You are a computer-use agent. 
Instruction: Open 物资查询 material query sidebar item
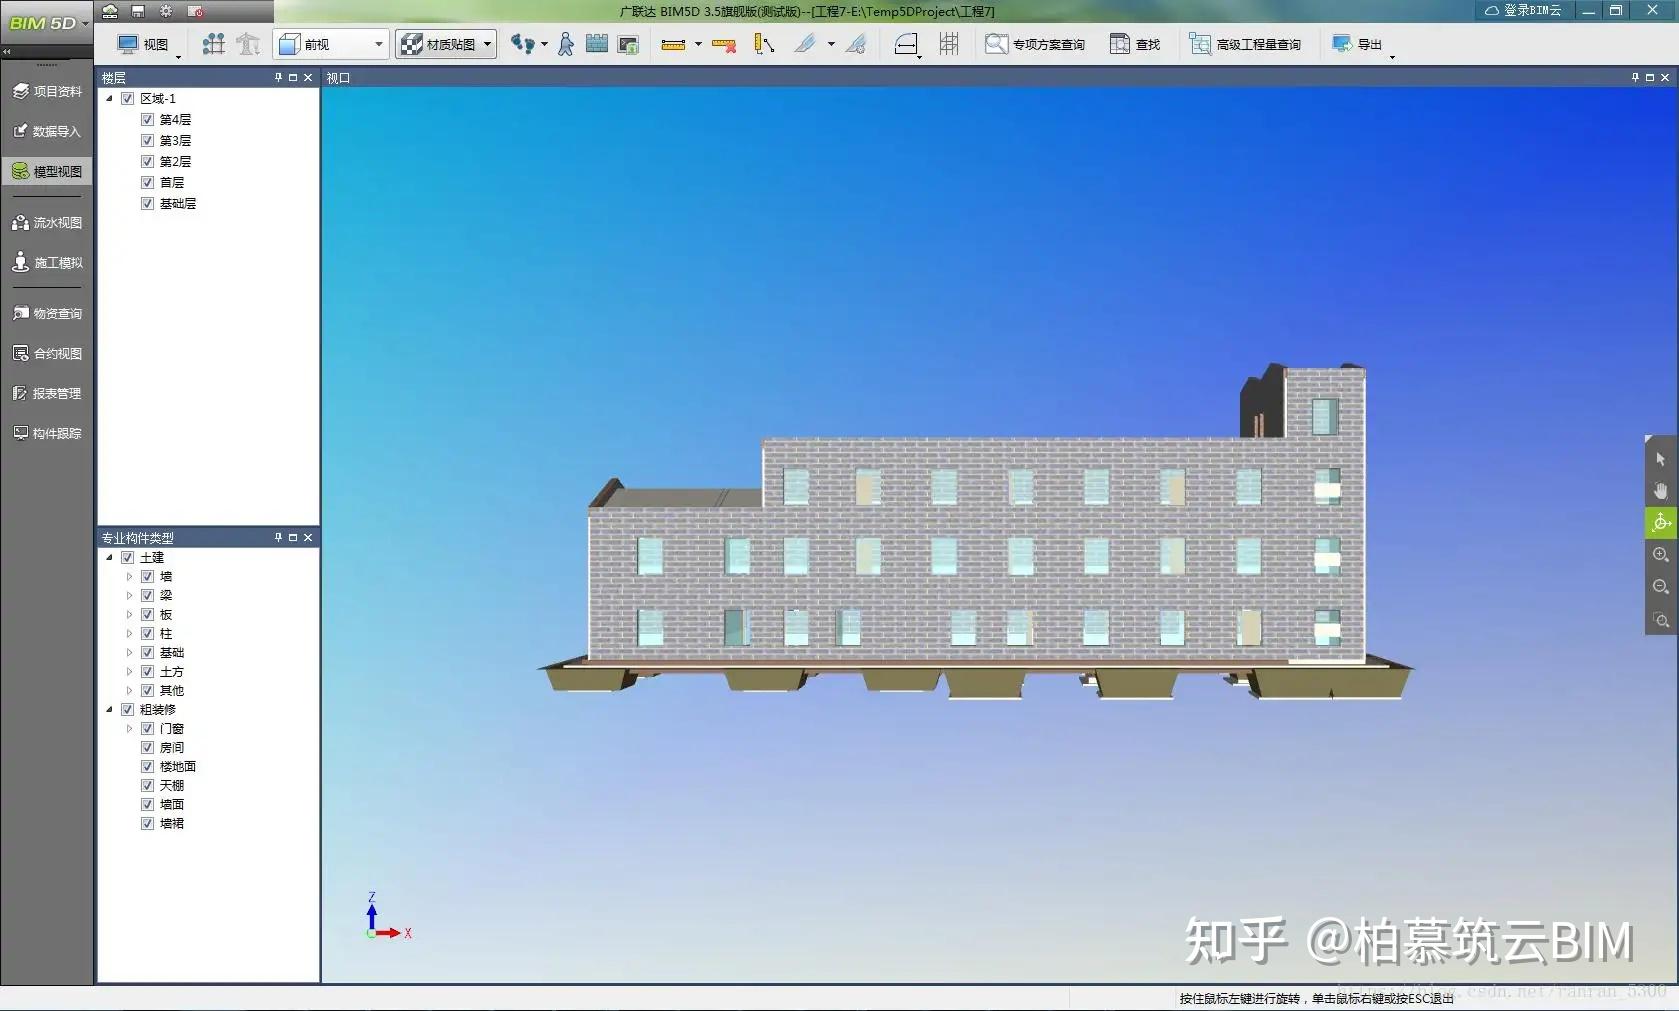pos(47,313)
